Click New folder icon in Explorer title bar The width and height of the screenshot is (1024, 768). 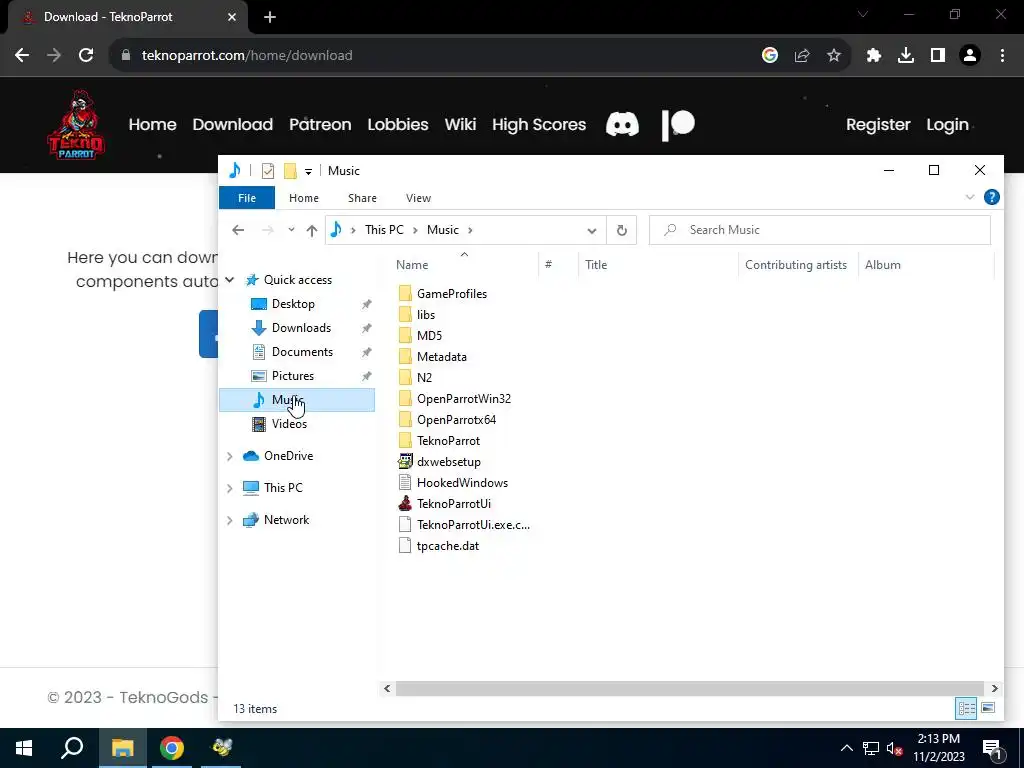[290, 171]
